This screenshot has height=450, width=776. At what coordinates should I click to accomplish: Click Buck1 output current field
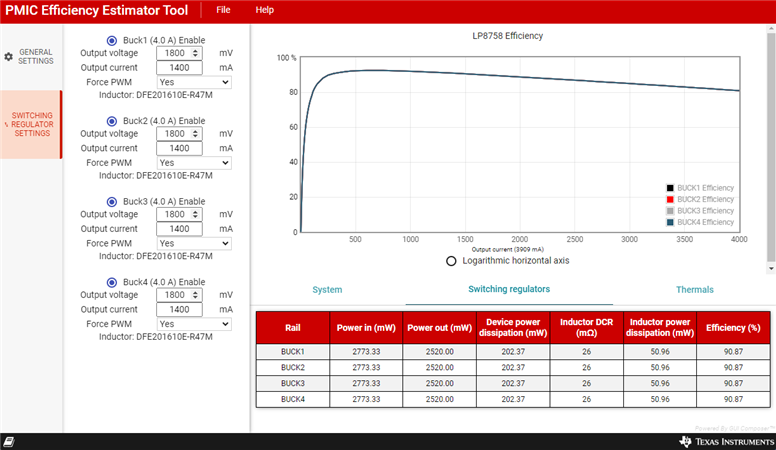[x=179, y=68]
